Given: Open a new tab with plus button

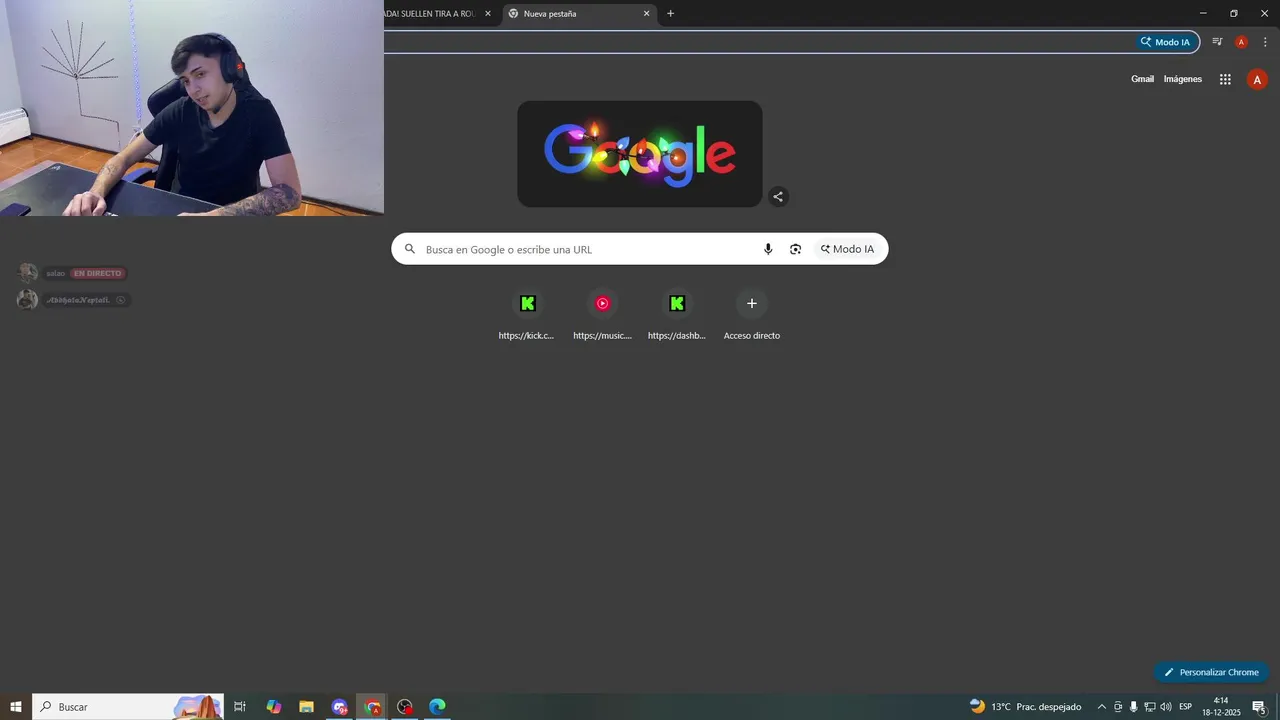Looking at the screenshot, I should (x=670, y=14).
